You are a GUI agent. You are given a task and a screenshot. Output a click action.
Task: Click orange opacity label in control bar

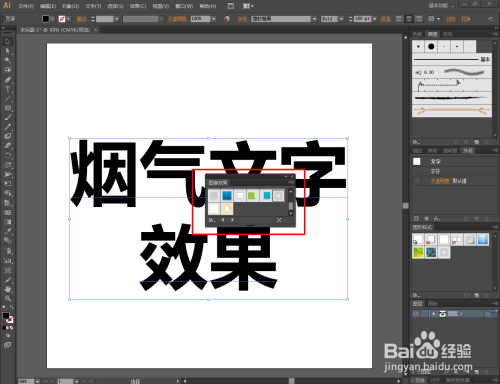177,19
